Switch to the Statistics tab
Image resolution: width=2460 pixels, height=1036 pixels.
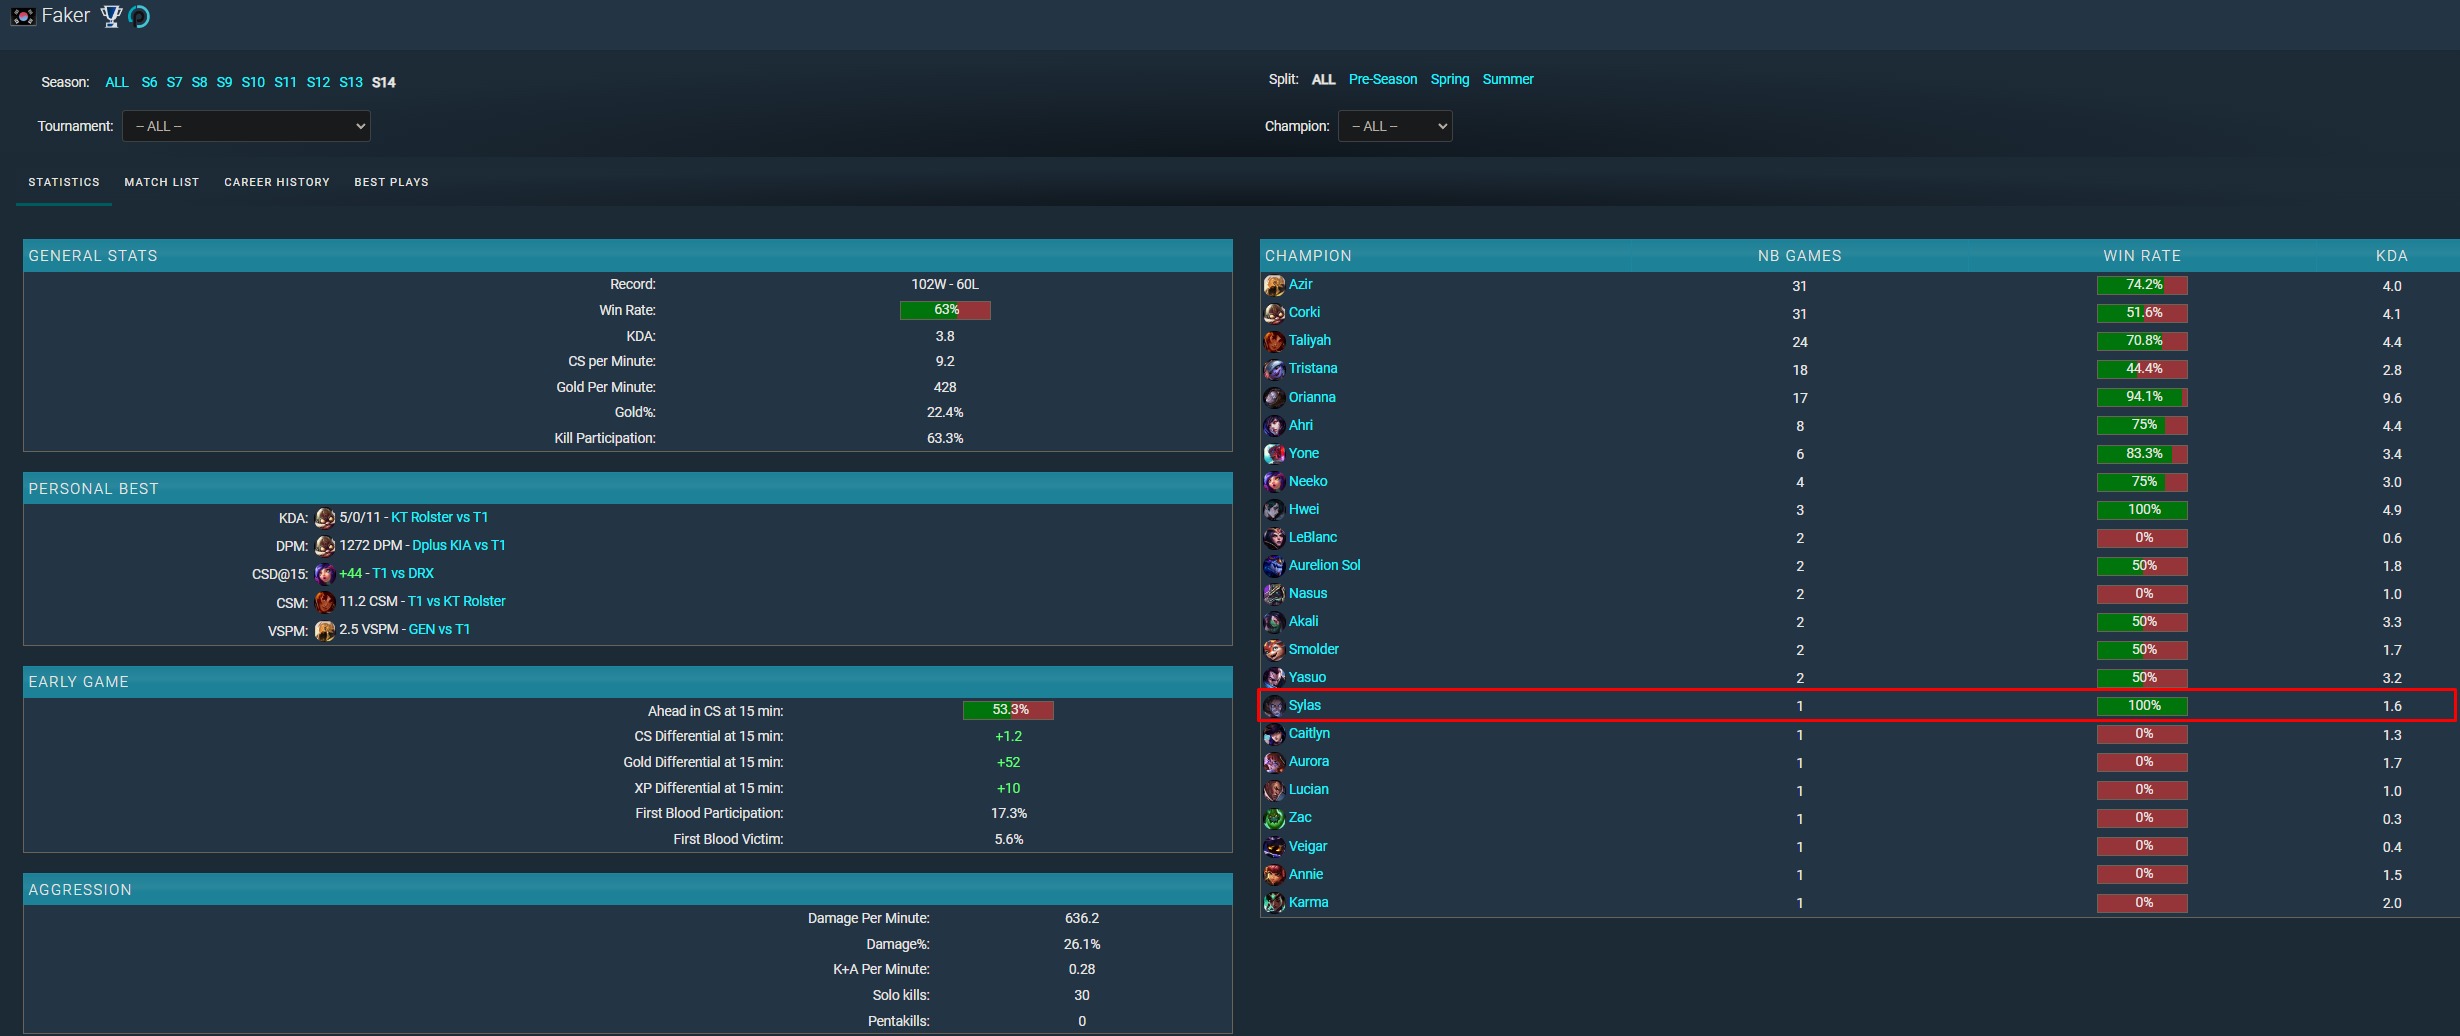coord(64,182)
